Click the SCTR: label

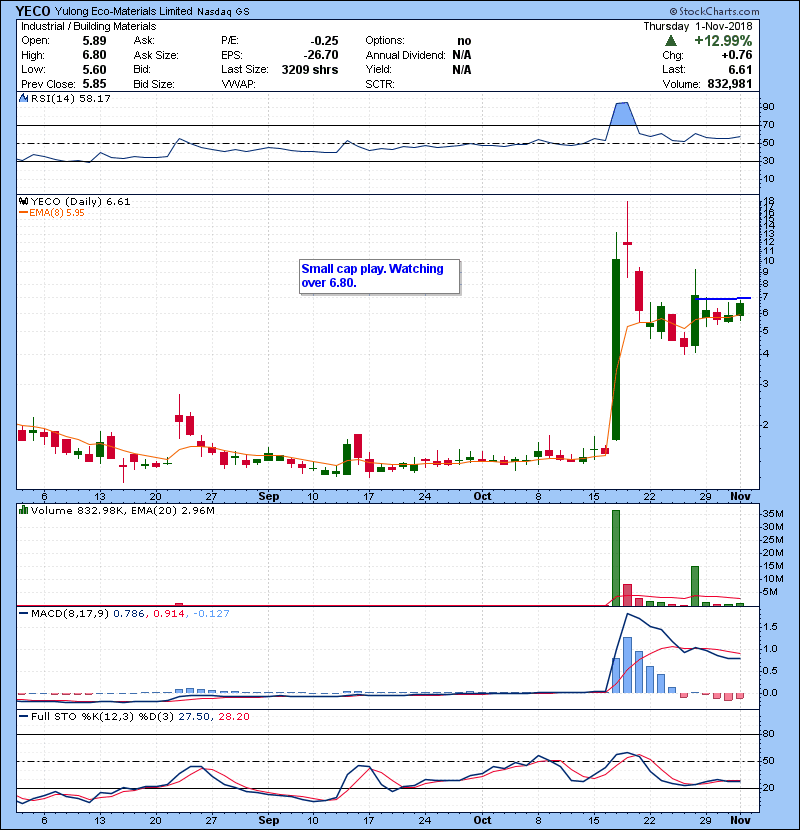click(x=380, y=84)
